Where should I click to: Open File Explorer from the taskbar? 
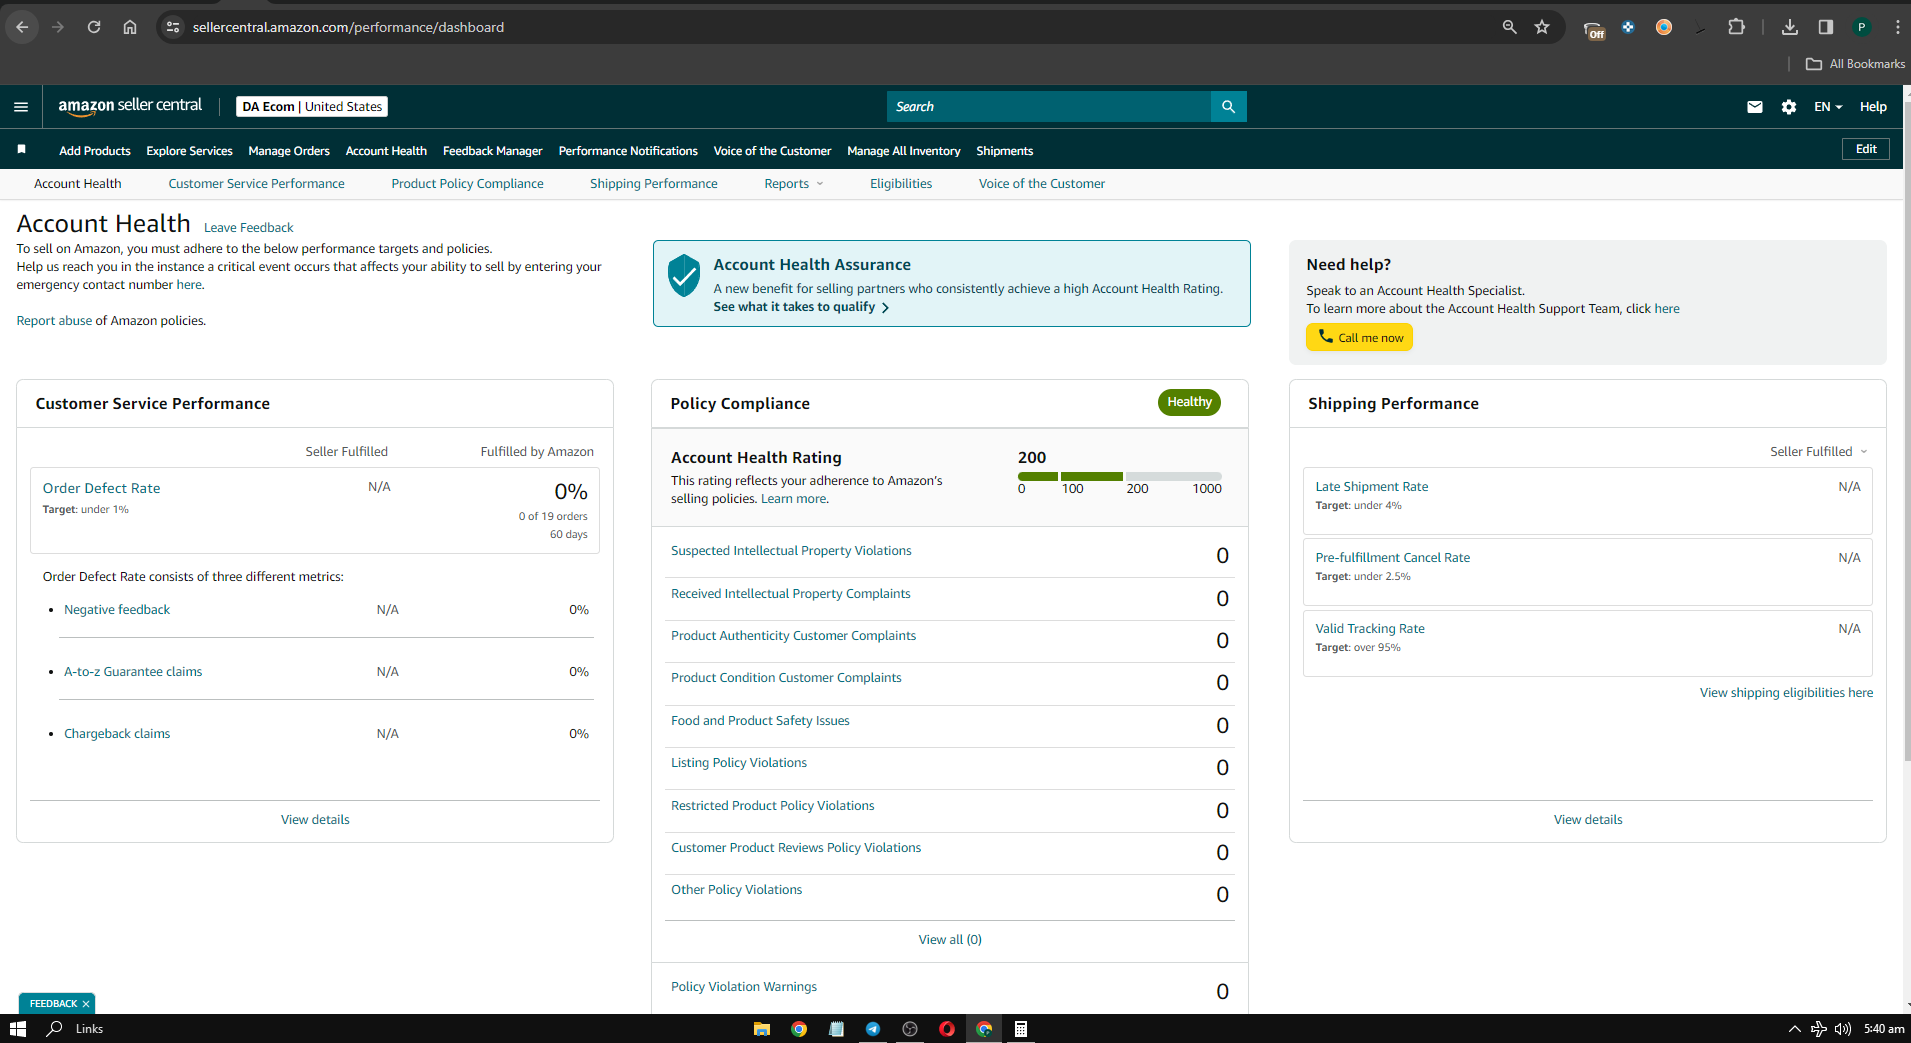762,1029
